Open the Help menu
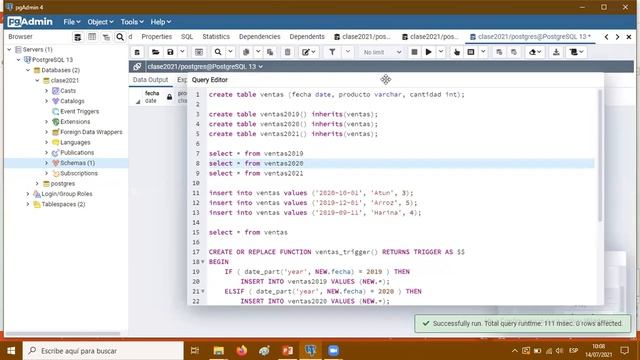640x360 pixels. pyautogui.click(x=160, y=22)
